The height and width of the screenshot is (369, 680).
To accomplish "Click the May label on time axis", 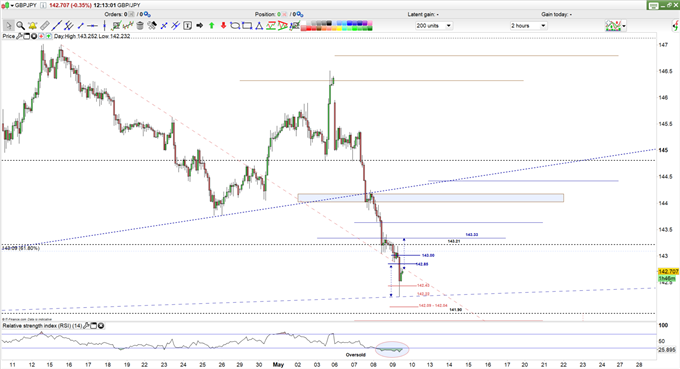I will [278, 365].
